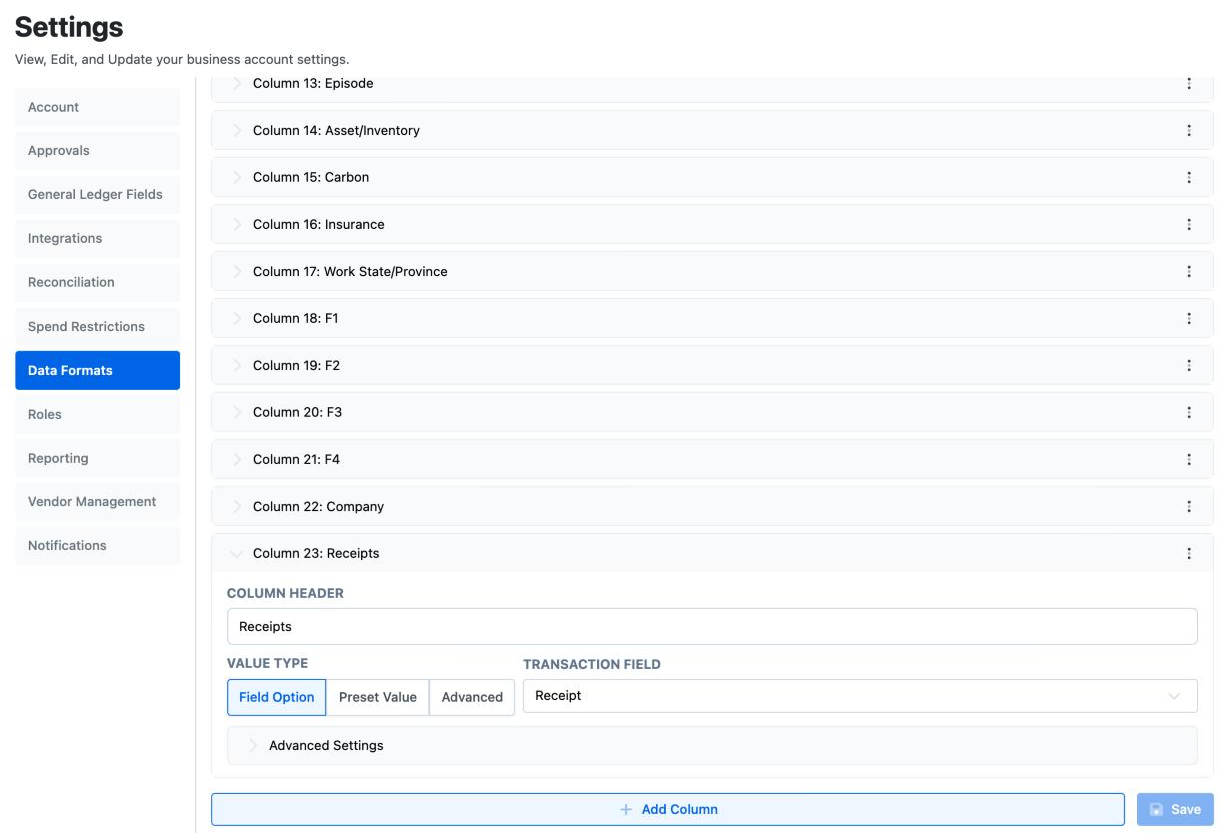Open Vendor Management settings

(x=97, y=502)
